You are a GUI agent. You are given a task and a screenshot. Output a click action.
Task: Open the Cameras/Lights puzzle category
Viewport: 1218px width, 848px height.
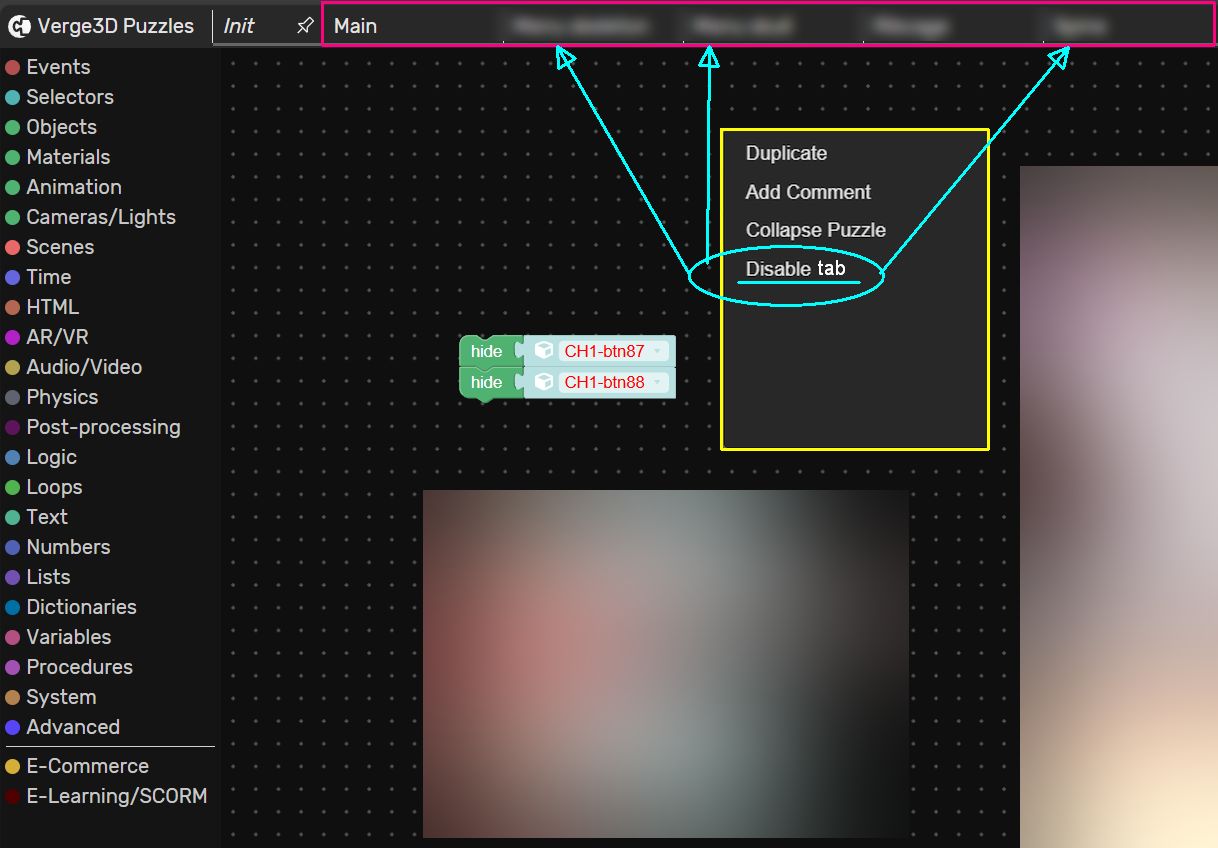tap(90, 217)
